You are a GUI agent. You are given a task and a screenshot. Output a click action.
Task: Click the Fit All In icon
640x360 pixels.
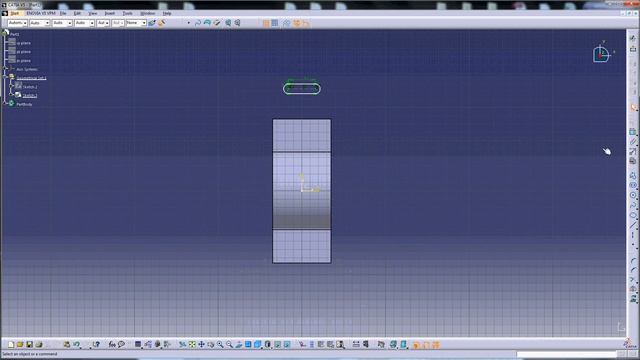click(x=192, y=345)
